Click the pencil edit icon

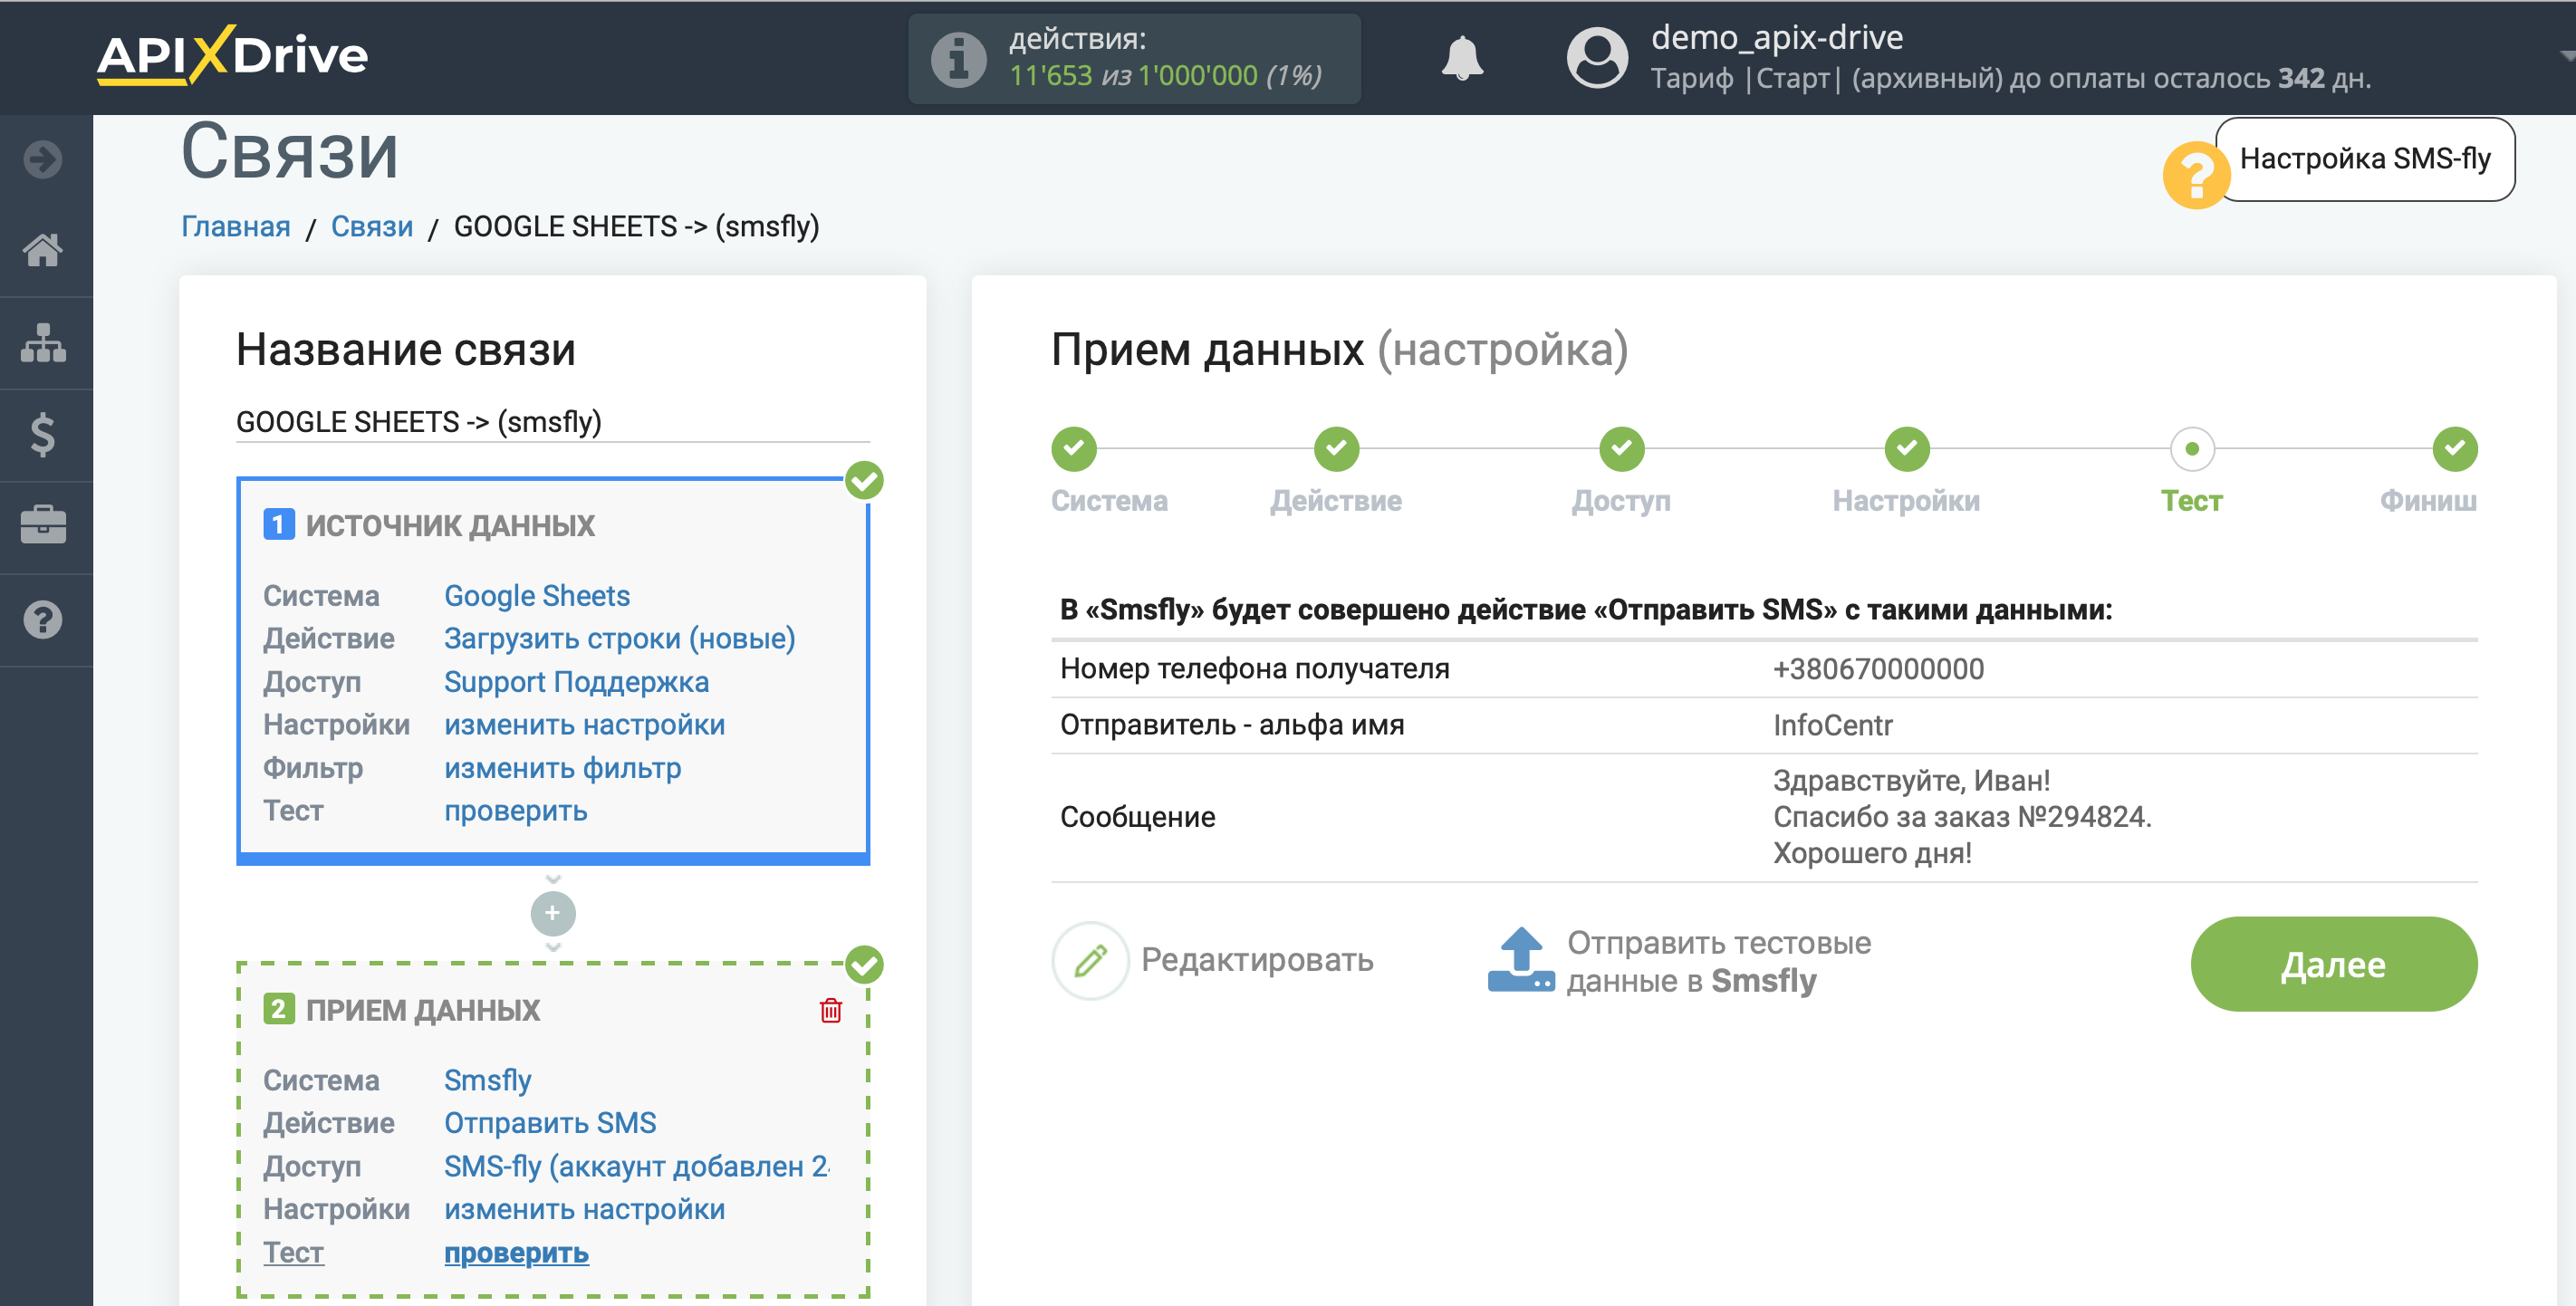(1090, 960)
